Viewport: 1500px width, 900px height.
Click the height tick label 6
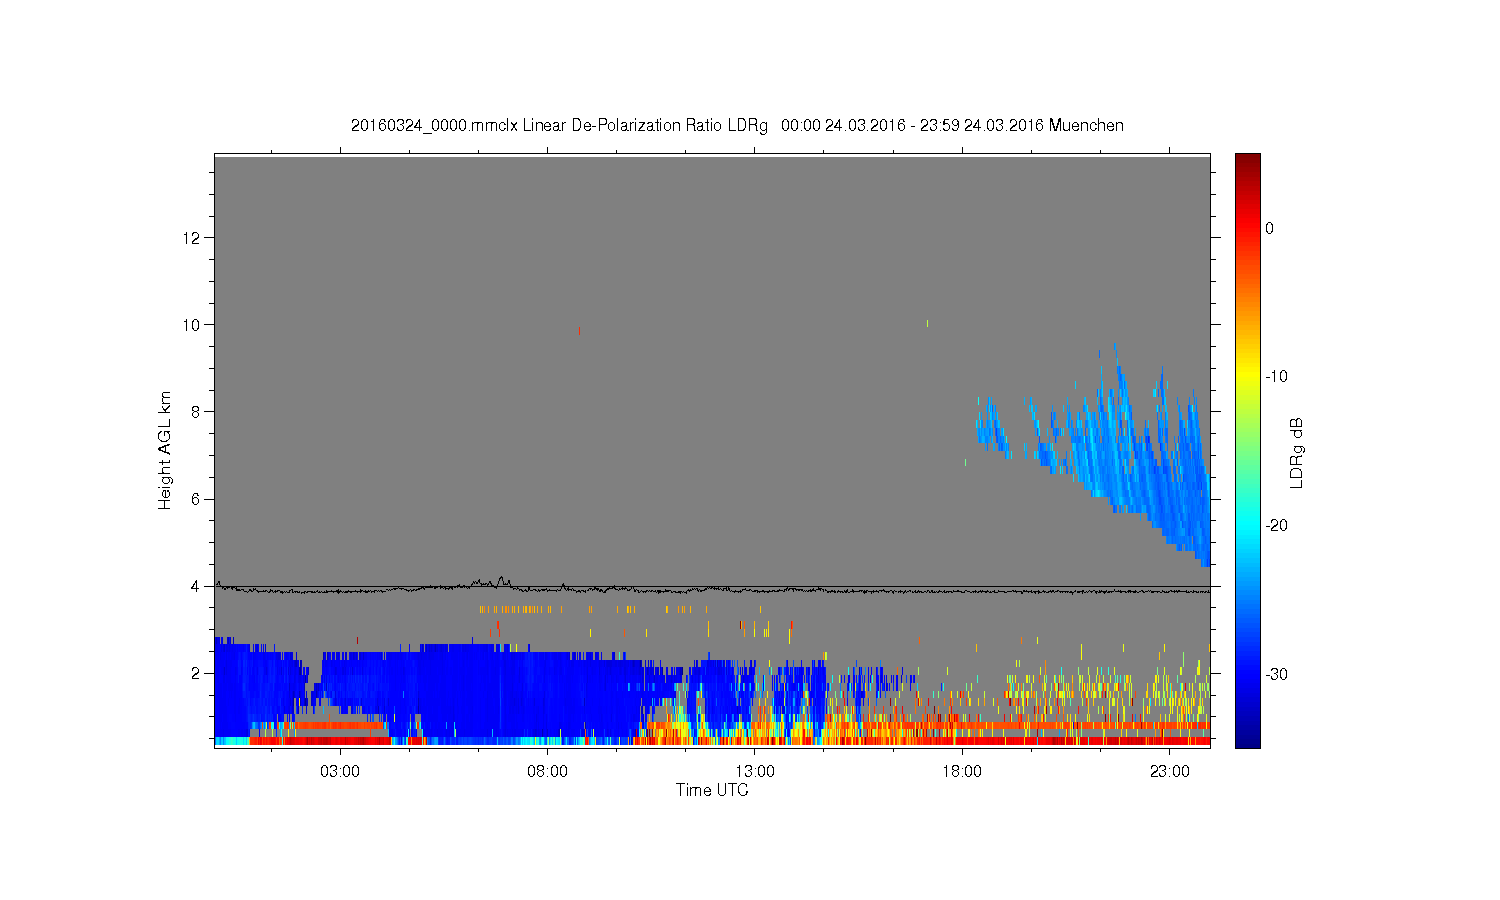point(197,499)
